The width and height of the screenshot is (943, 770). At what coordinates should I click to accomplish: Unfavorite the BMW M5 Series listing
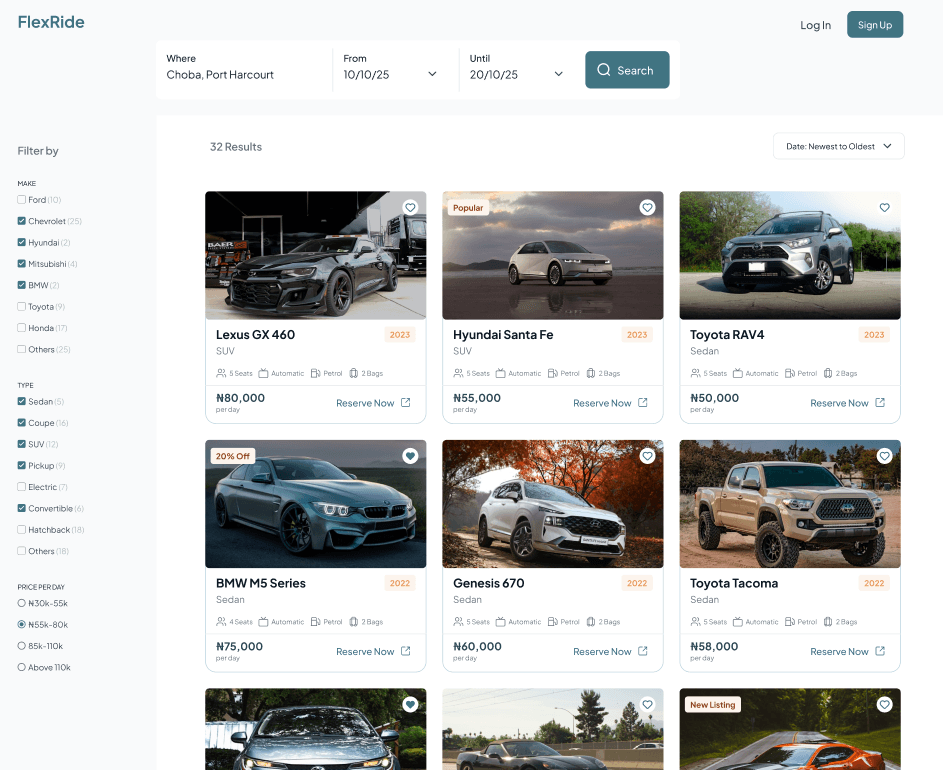(x=410, y=456)
